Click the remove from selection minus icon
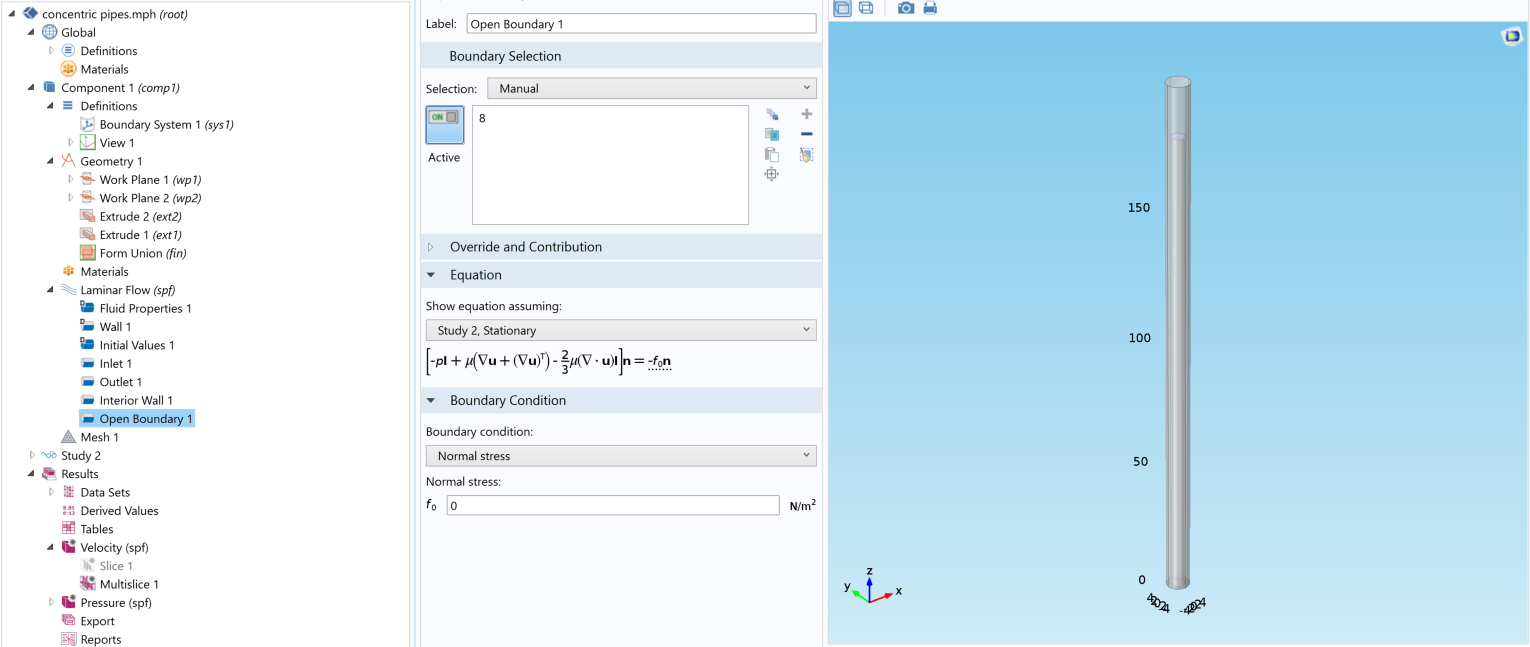The height and width of the screenshot is (647, 1530). click(x=806, y=134)
